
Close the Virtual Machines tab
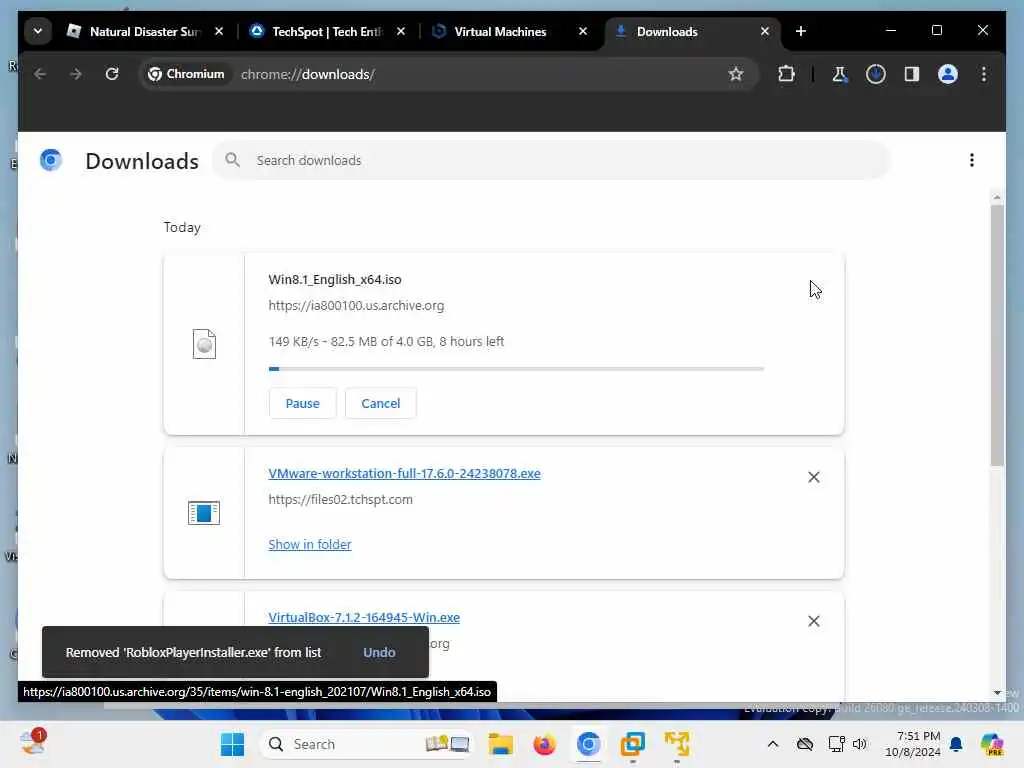click(583, 31)
